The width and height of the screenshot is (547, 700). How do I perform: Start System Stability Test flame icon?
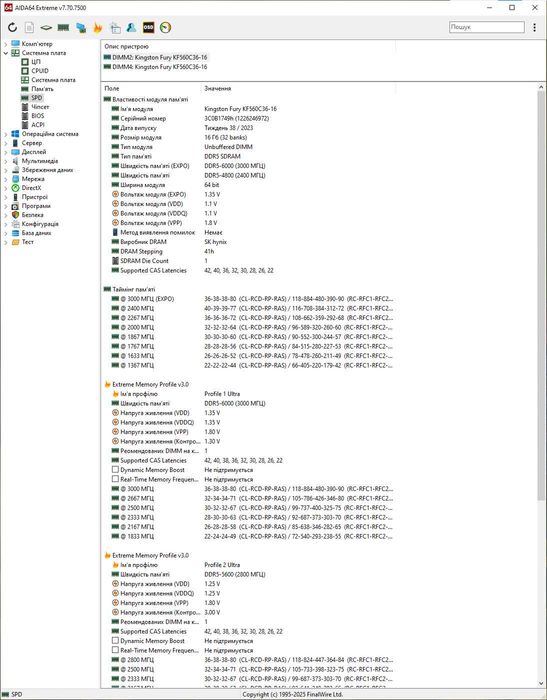pyautogui.click(x=98, y=28)
